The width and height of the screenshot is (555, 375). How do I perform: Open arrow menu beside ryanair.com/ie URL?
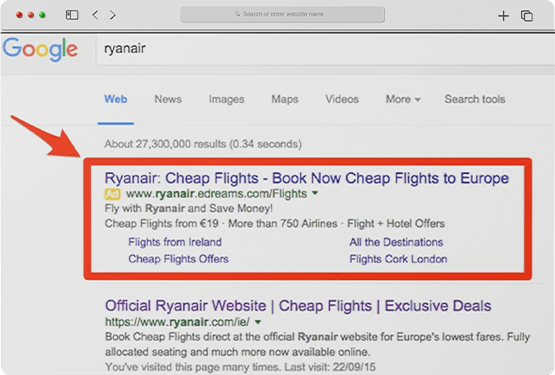point(258,322)
